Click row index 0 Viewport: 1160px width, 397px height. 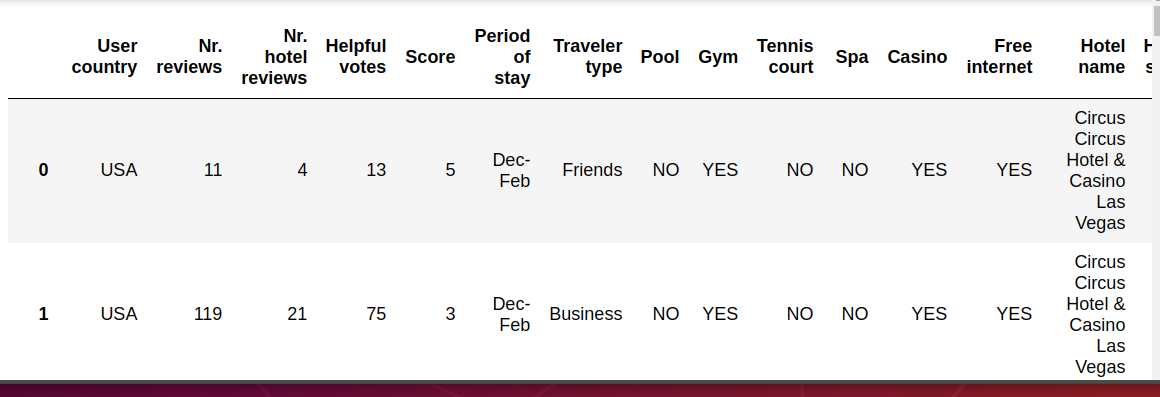point(43,170)
